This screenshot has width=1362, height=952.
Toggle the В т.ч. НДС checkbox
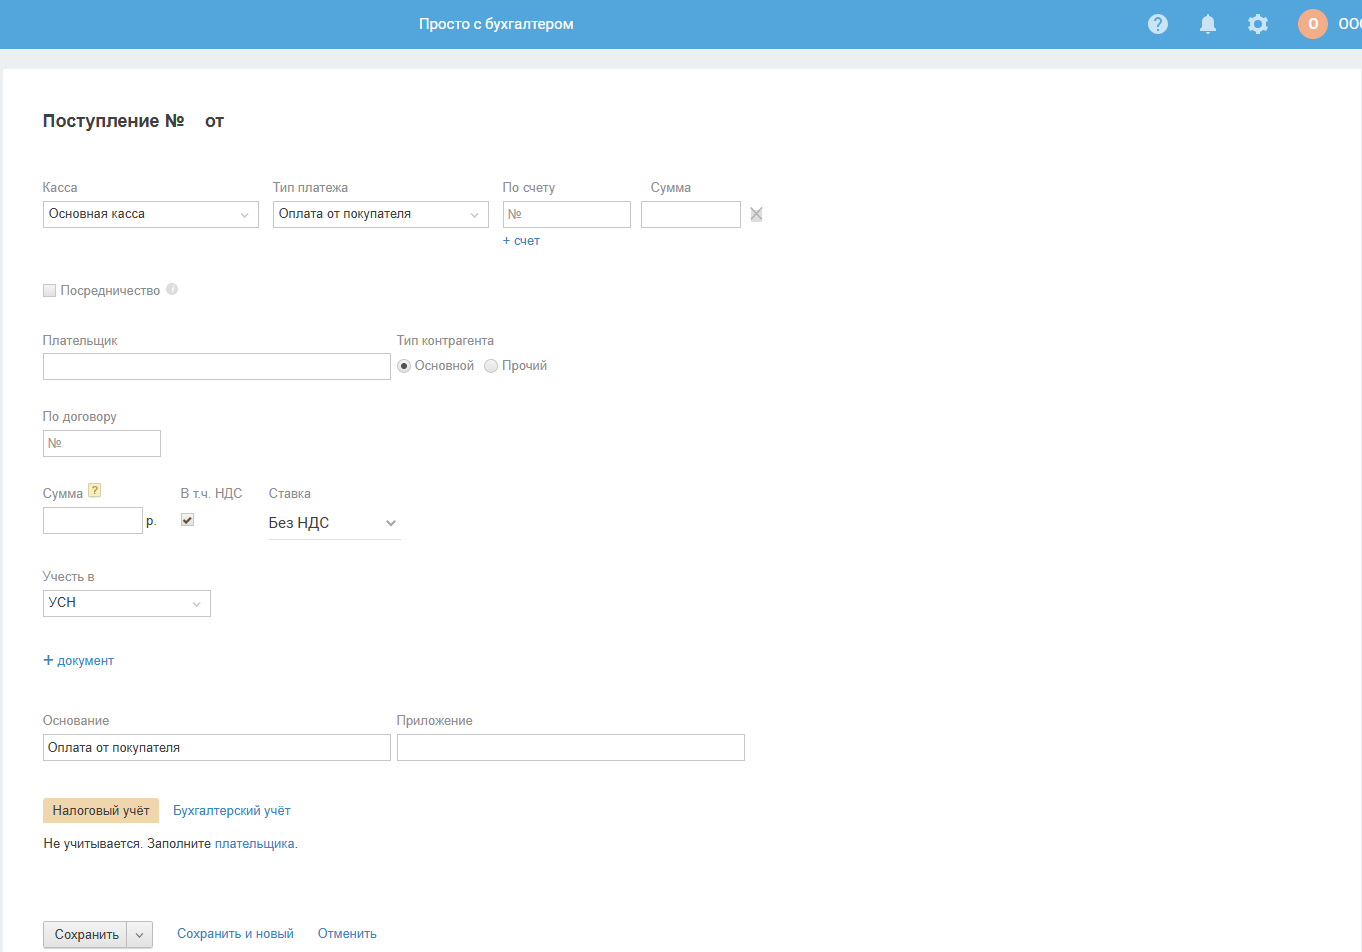[x=187, y=520]
